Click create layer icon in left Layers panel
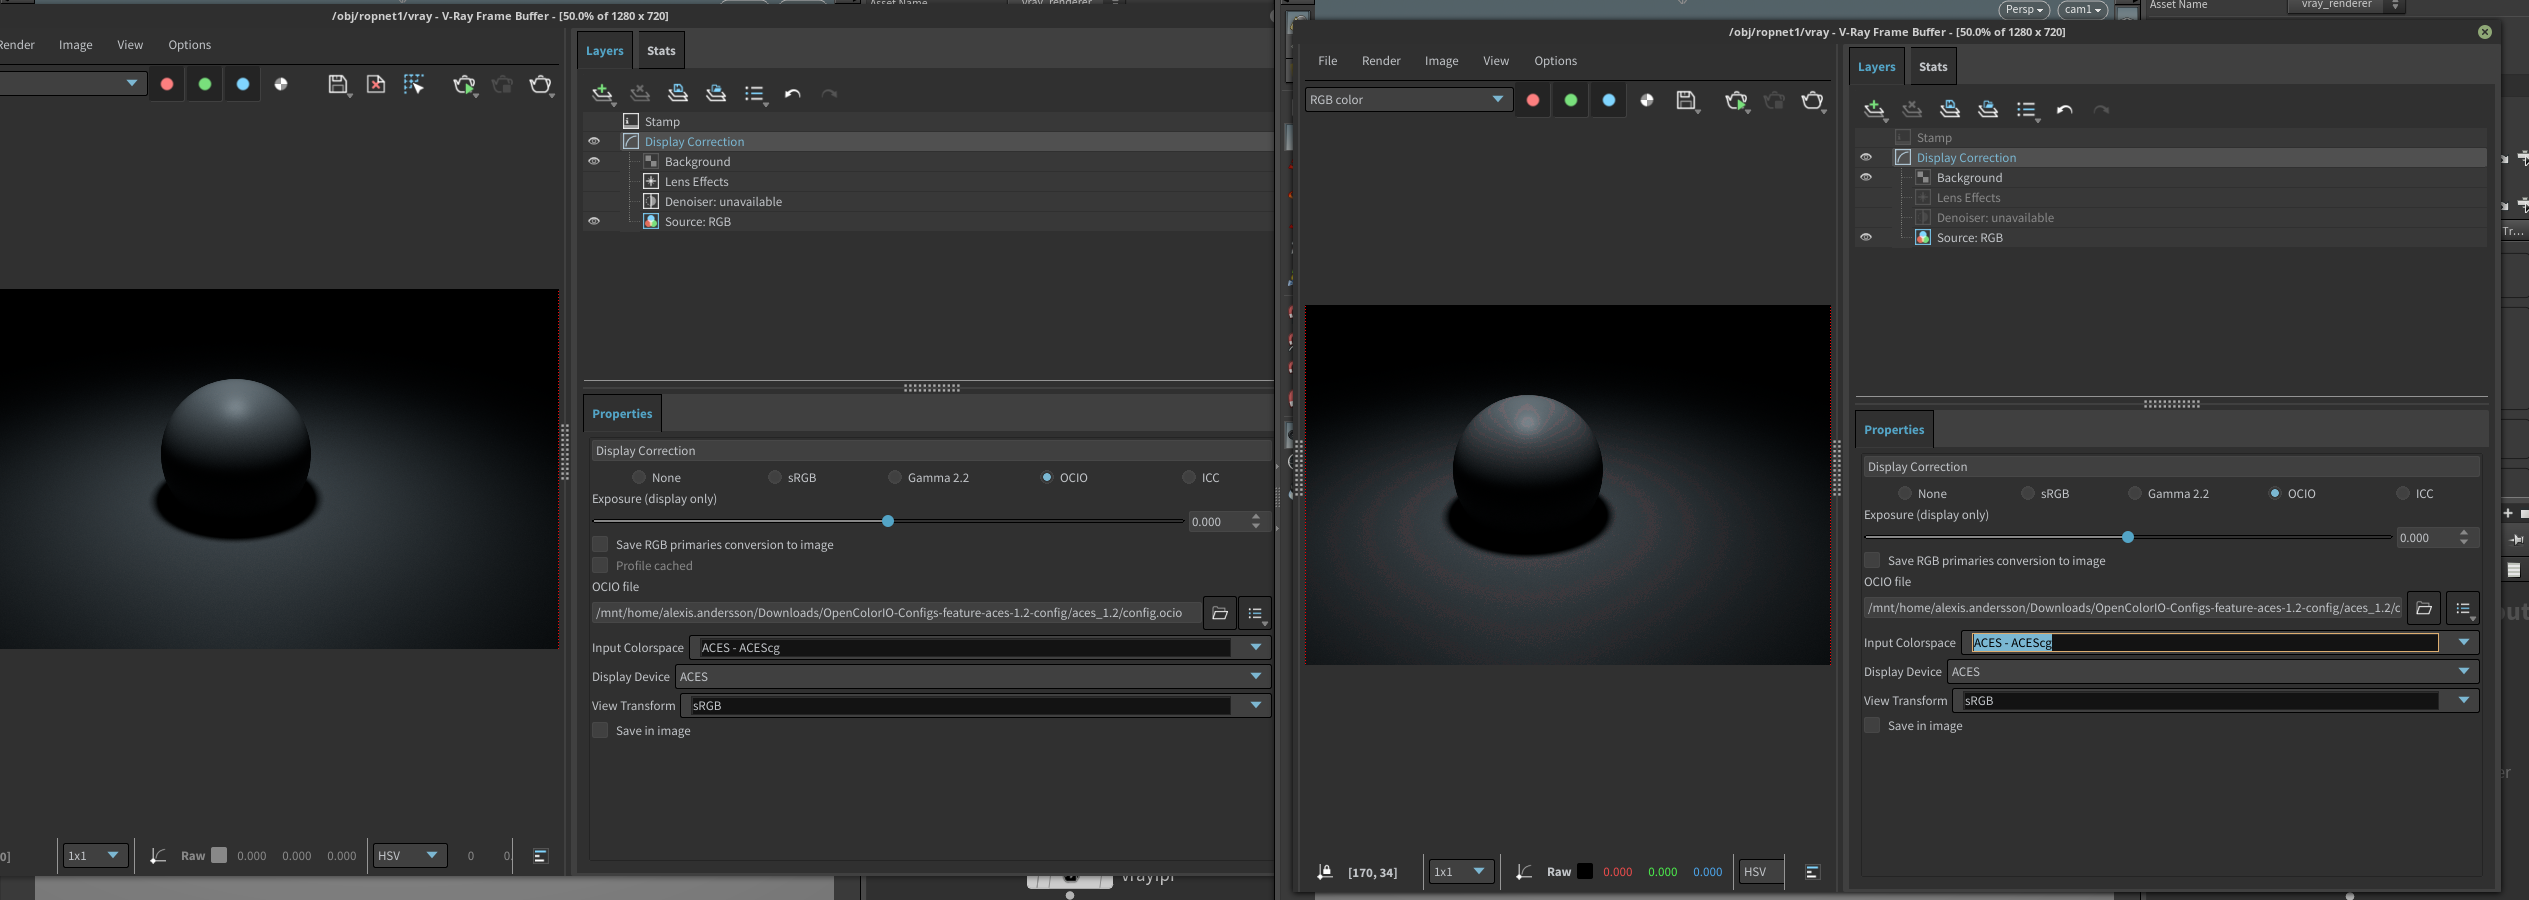 602,94
